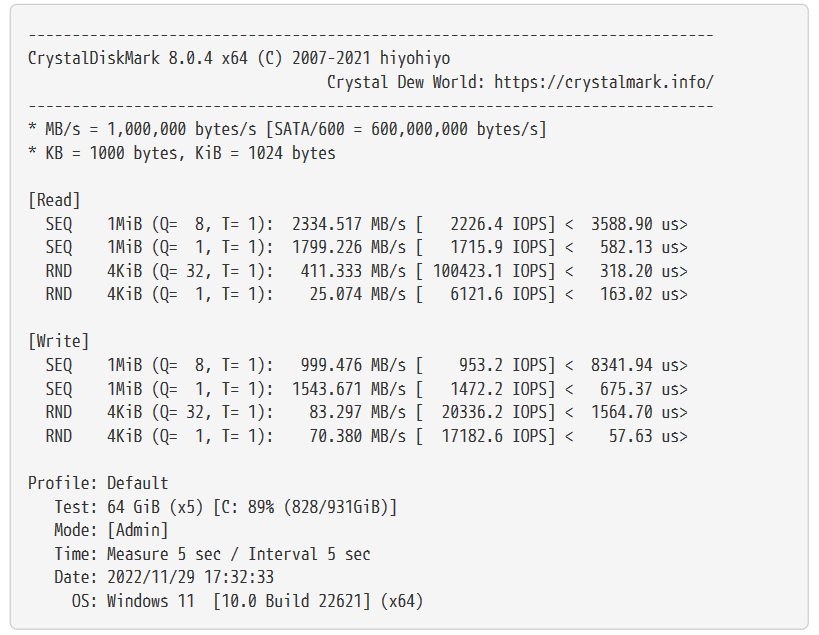Screen dimensions: 819x635
Task: Click the Date 2022/11/29 line
Action: [164, 577]
